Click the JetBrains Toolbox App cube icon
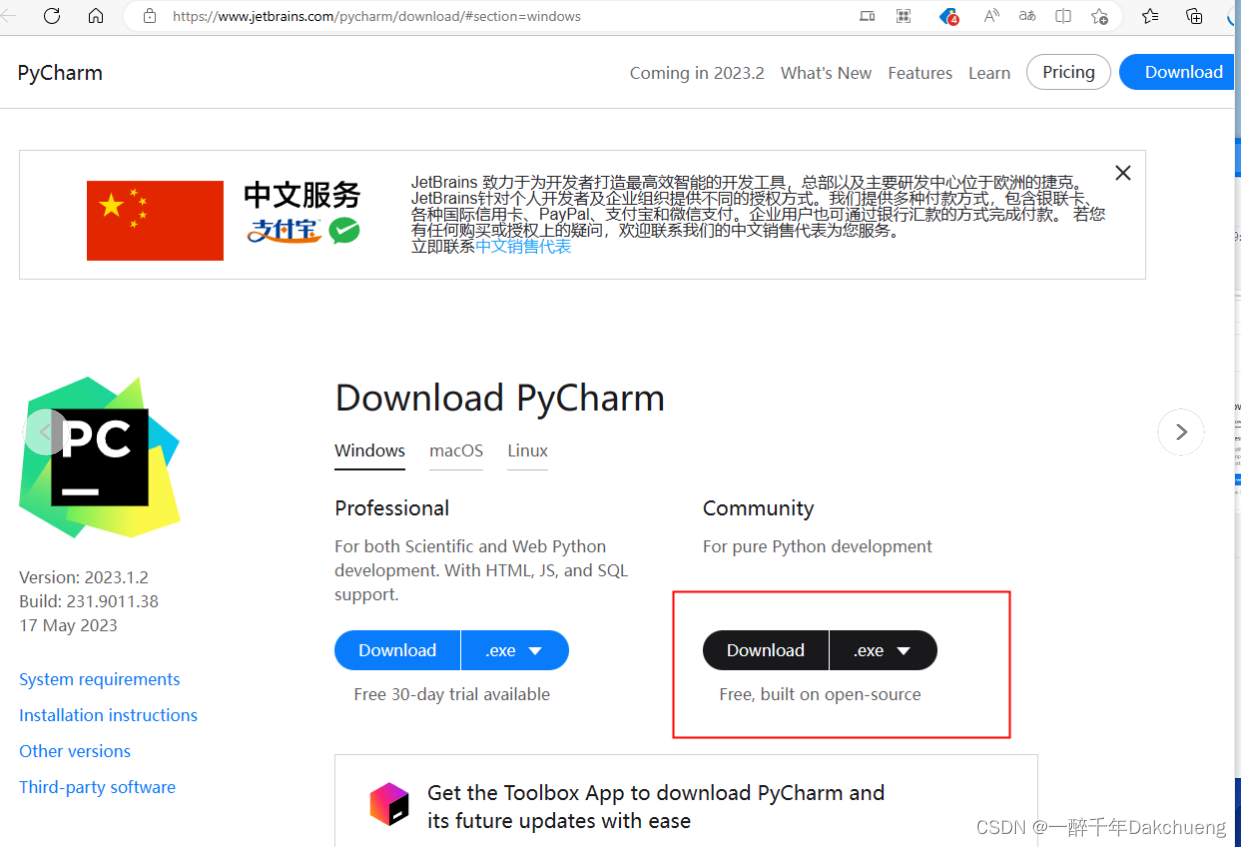The height and width of the screenshot is (847, 1241). pos(390,804)
